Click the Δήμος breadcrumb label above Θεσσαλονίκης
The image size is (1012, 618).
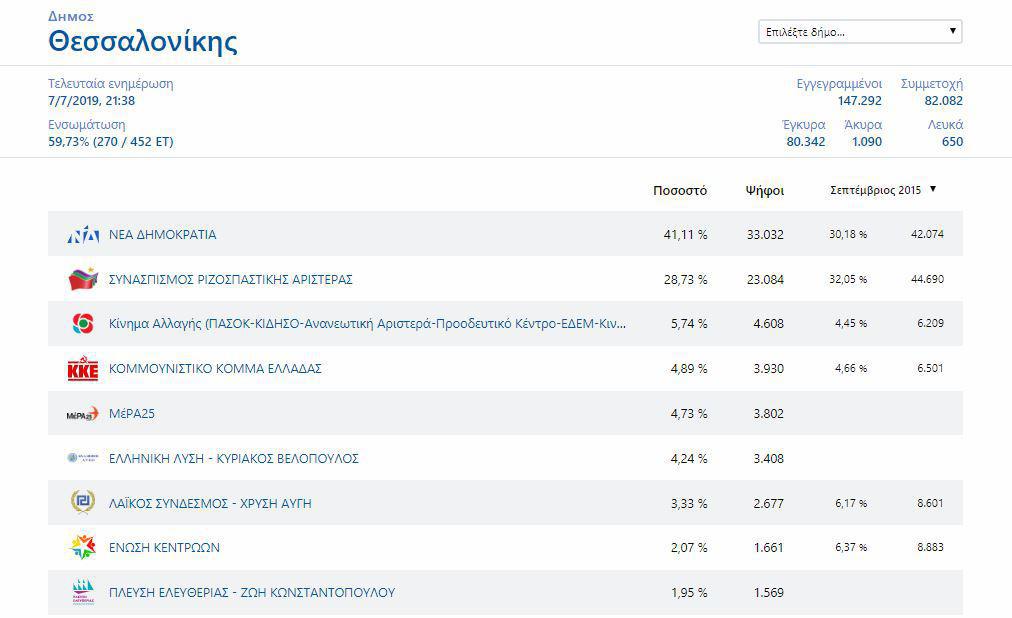tap(69, 17)
